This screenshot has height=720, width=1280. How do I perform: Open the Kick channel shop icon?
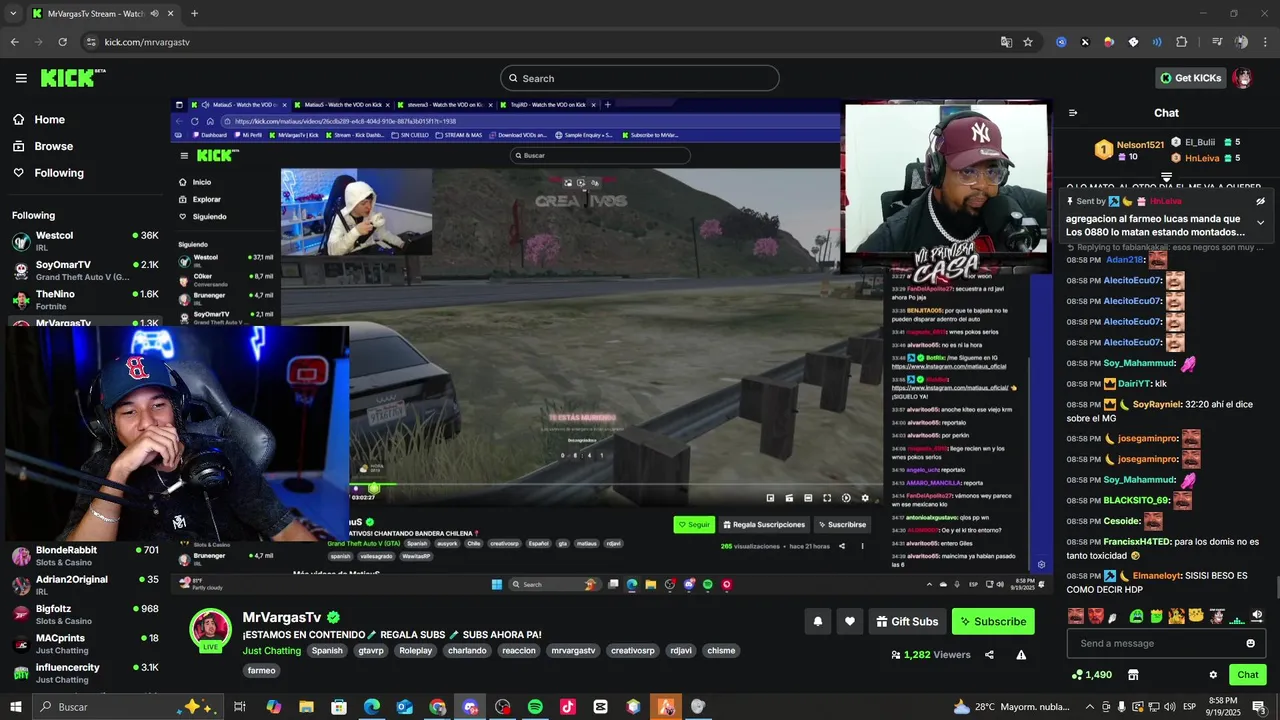pyautogui.click(x=1133, y=675)
